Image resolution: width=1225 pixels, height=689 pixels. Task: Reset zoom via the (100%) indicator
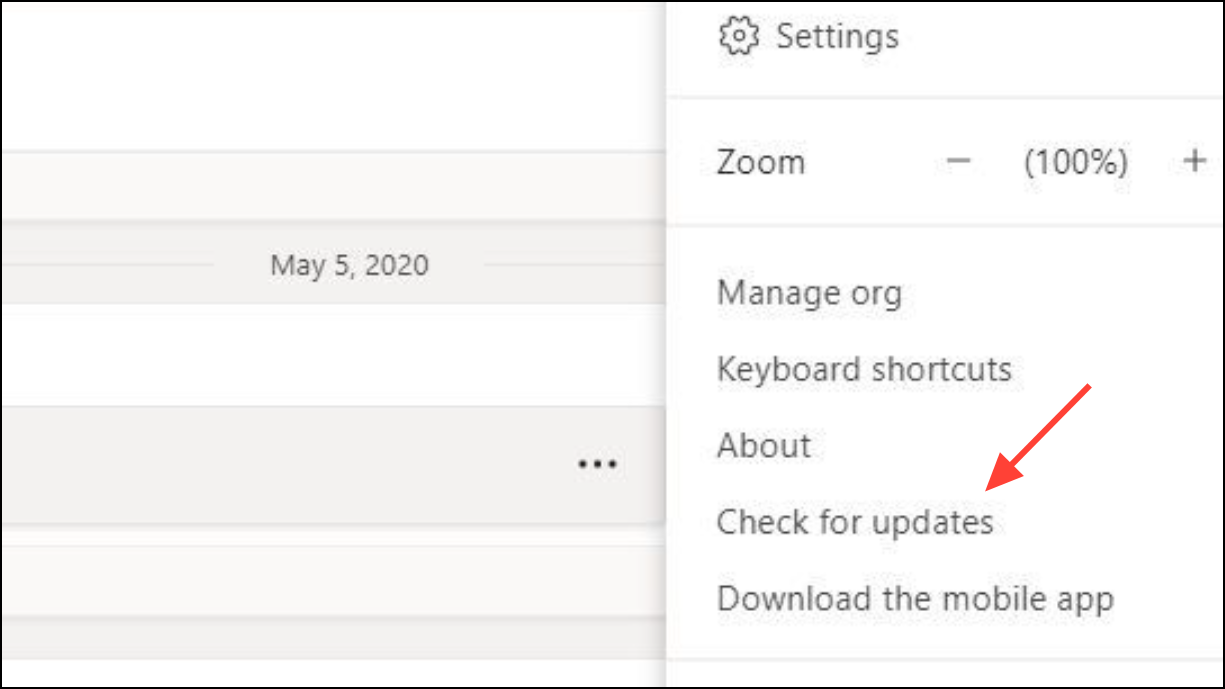[1075, 162]
